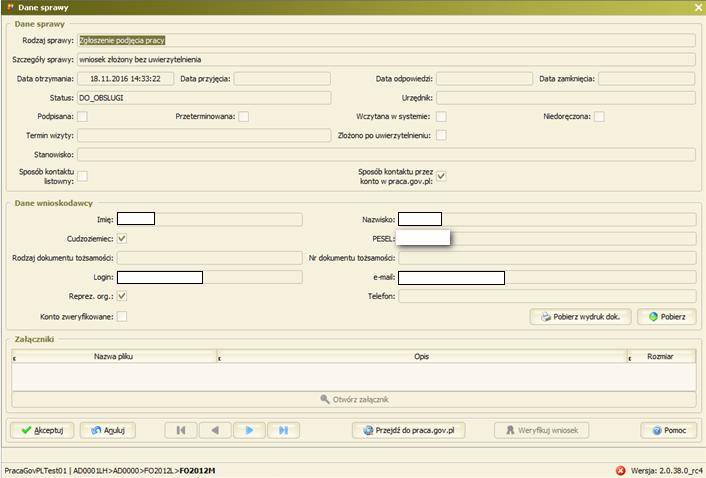Screen dimensions: 706x478
Task: Go to the previous record arrow
Action: tap(215, 430)
